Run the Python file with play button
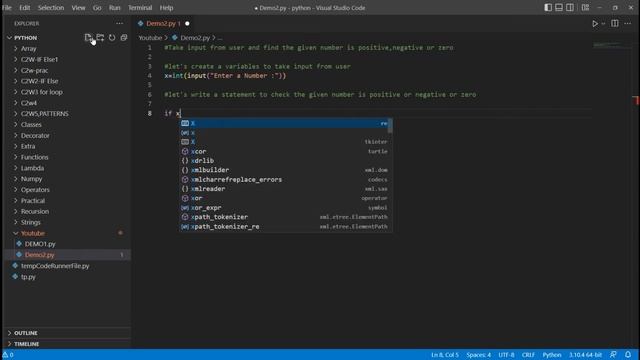This screenshot has width=640, height=360. [595, 24]
